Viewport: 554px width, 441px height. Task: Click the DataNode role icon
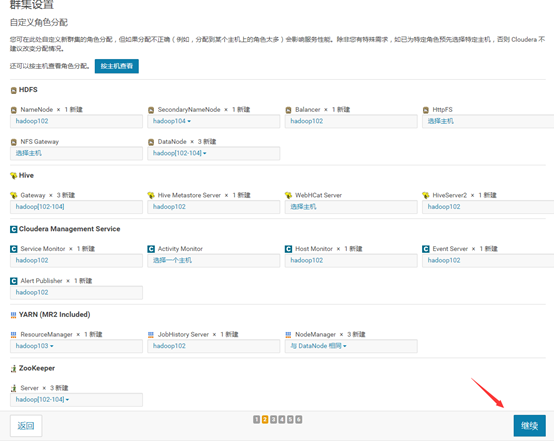tap(151, 142)
